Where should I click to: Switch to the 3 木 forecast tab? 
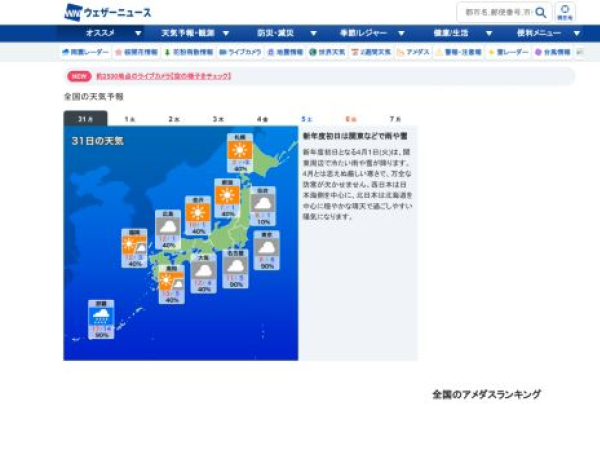(218, 119)
